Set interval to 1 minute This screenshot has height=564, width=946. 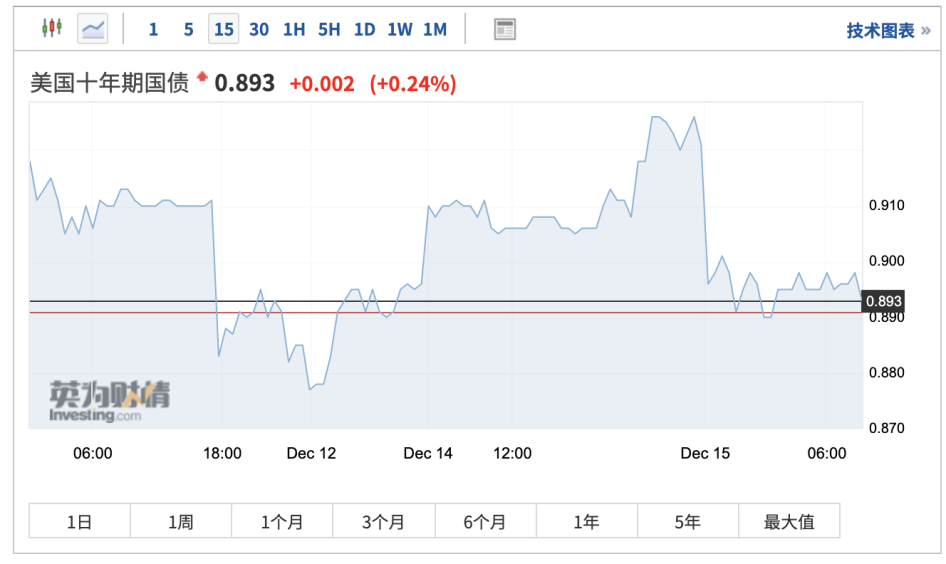pyautogui.click(x=153, y=29)
